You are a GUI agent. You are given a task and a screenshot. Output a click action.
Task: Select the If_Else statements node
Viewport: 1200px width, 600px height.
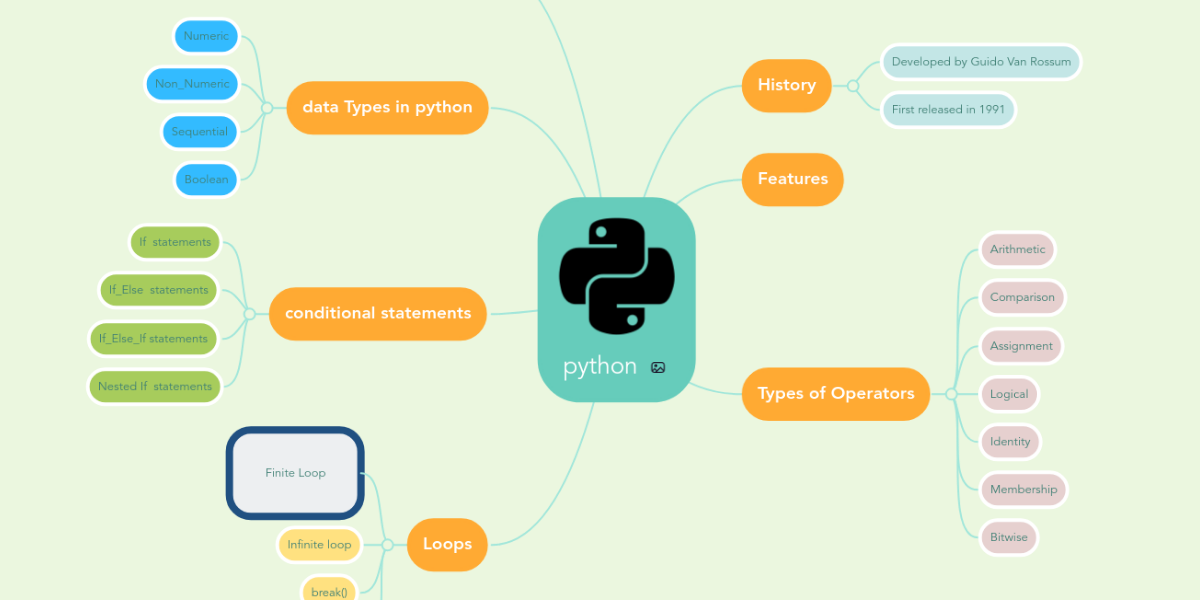(x=159, y=290)
